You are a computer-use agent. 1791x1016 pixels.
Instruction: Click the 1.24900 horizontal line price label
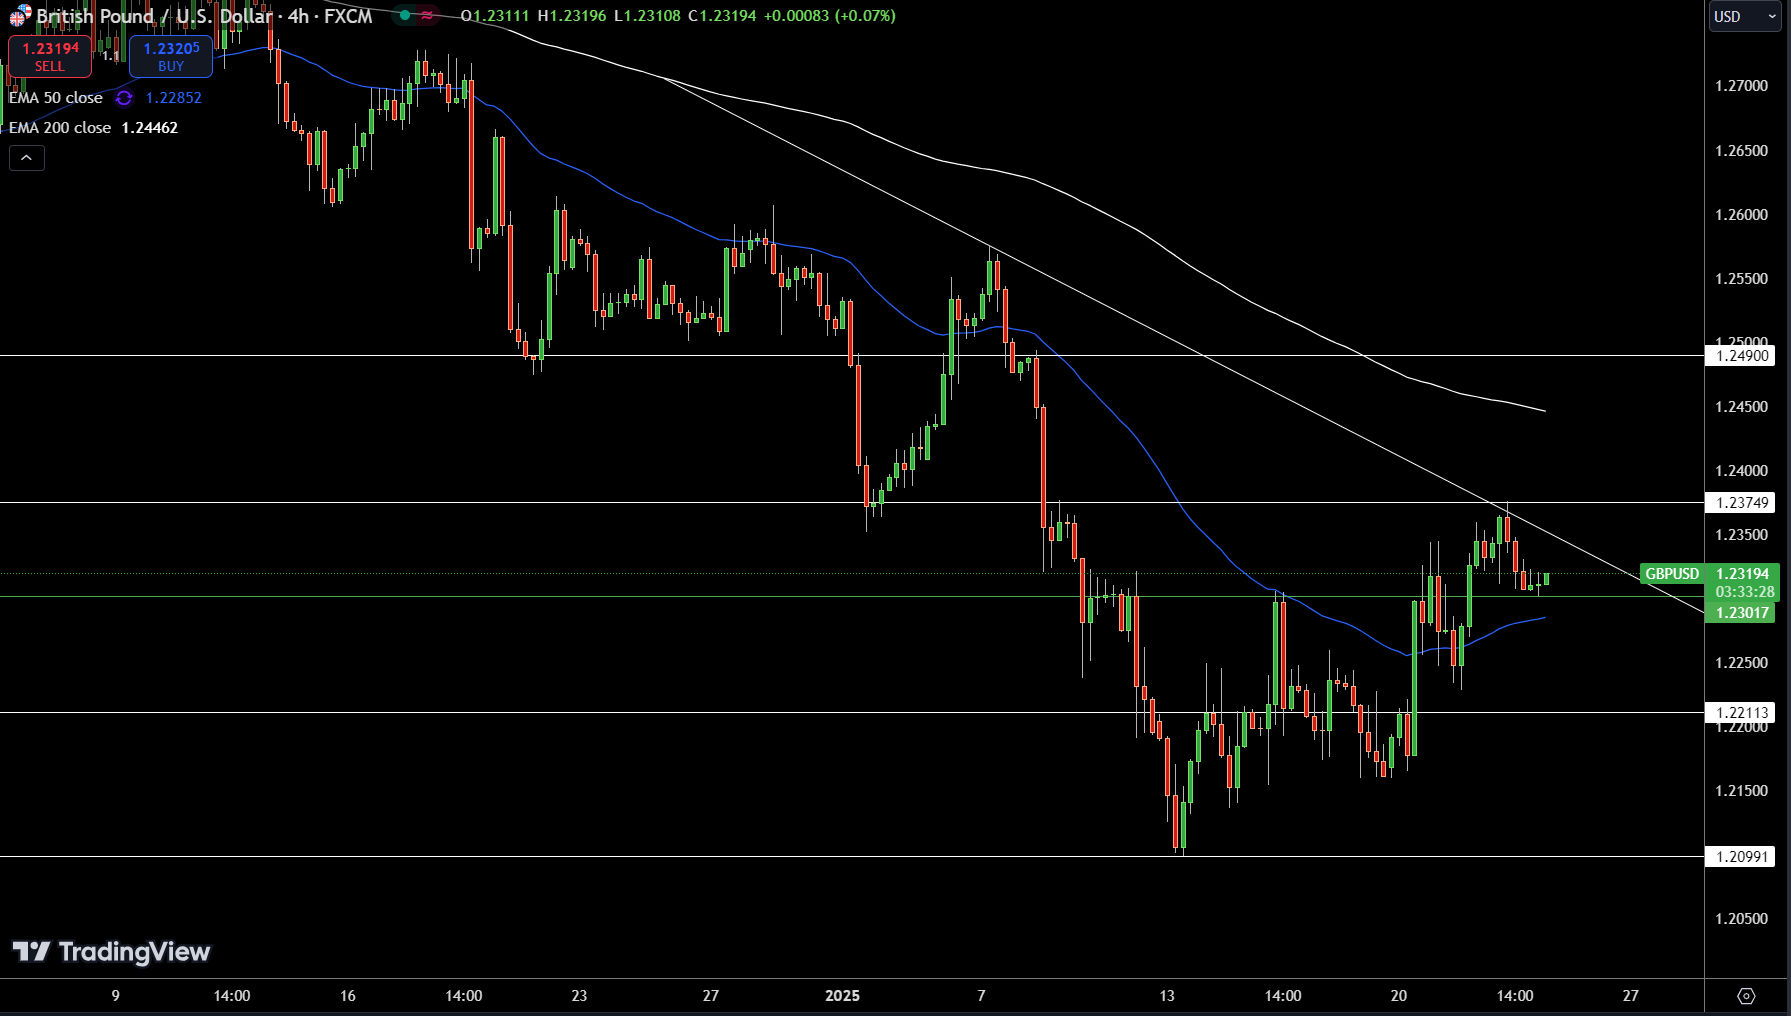coord(1741,356)
